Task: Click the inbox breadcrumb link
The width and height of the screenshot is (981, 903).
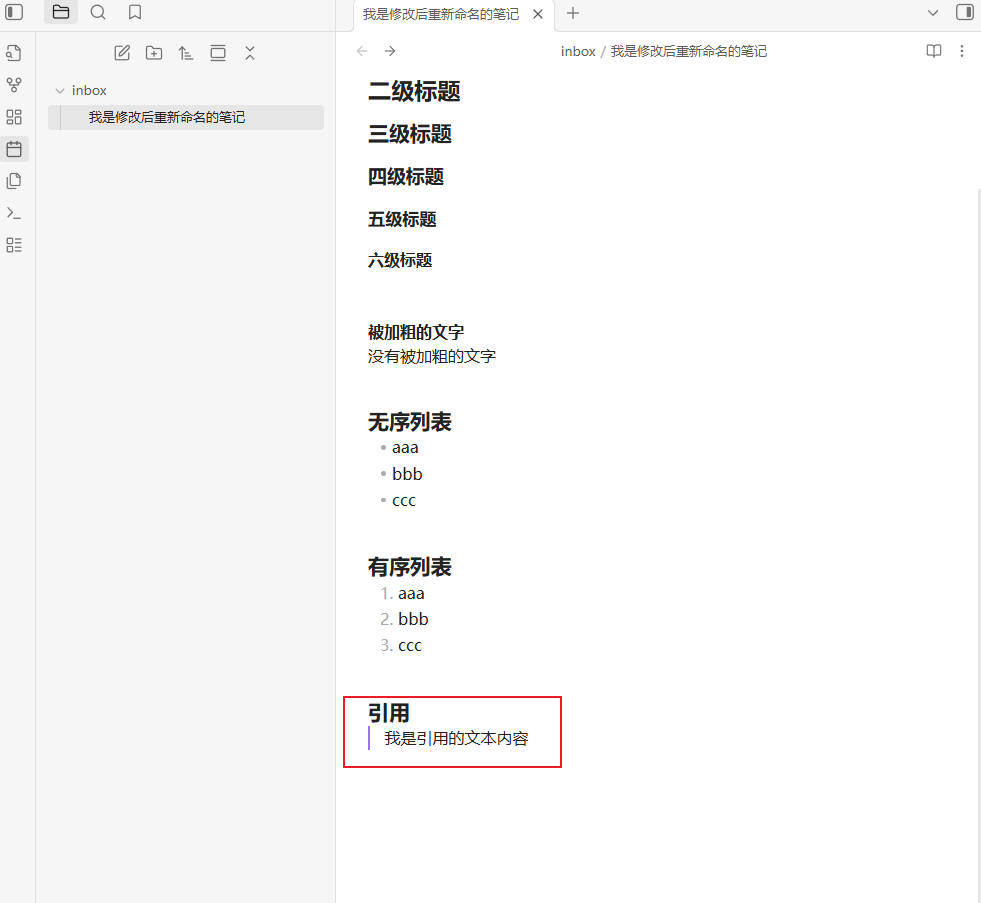Action: pos(578,51)
